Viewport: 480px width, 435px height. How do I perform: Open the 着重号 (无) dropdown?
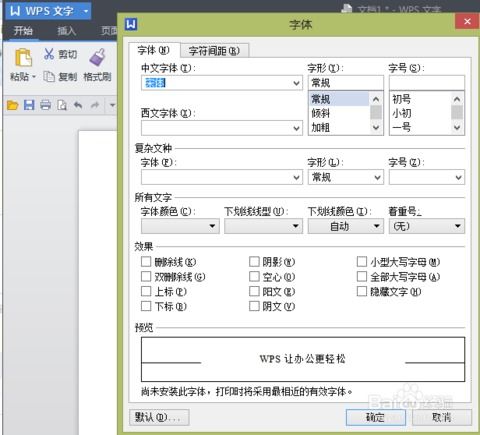pos(427,226)
